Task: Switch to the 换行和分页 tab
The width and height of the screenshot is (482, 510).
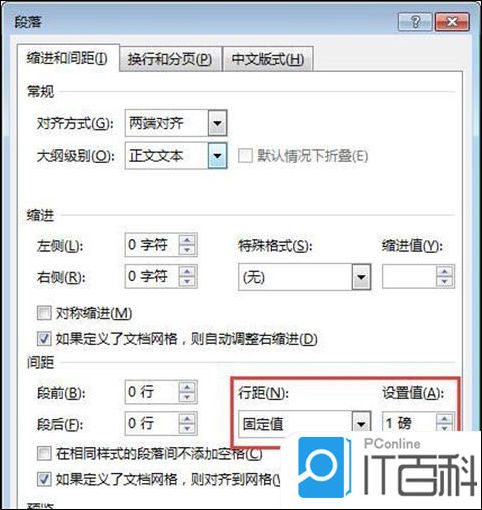Action: (x=170, y=59)
